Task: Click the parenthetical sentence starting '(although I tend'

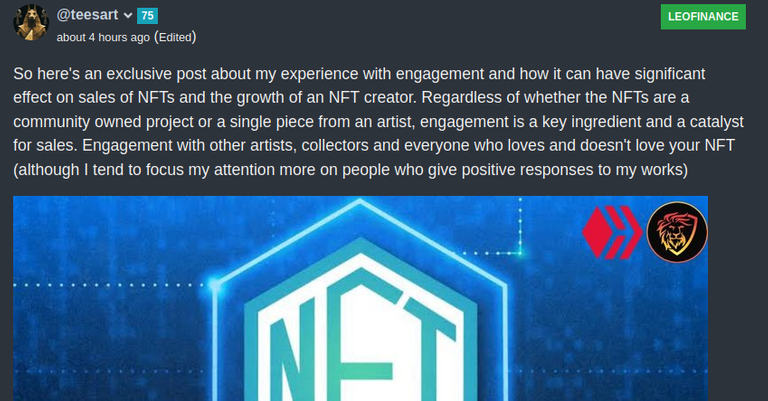Action: click(x=350, y=170)
